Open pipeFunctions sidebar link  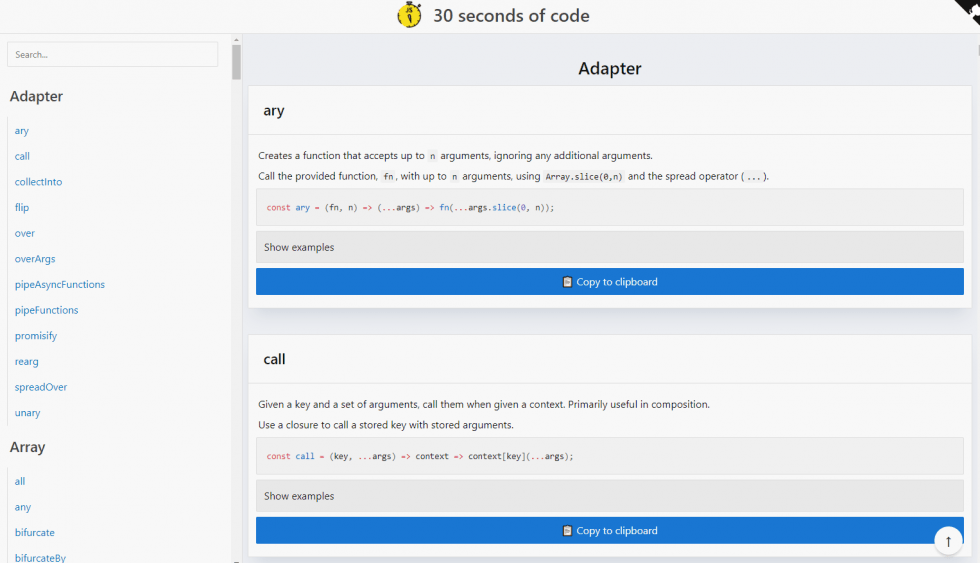coord(47,310)
